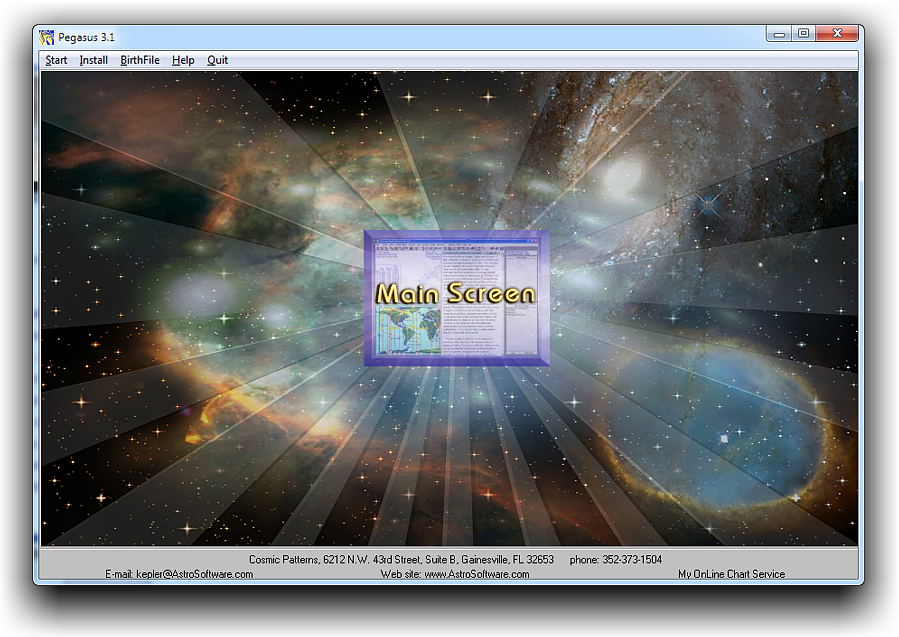The width and height of the screenshot is (899, 637).
Task: Click the bright galaxy core in the background
Action: tap(622, 176)
